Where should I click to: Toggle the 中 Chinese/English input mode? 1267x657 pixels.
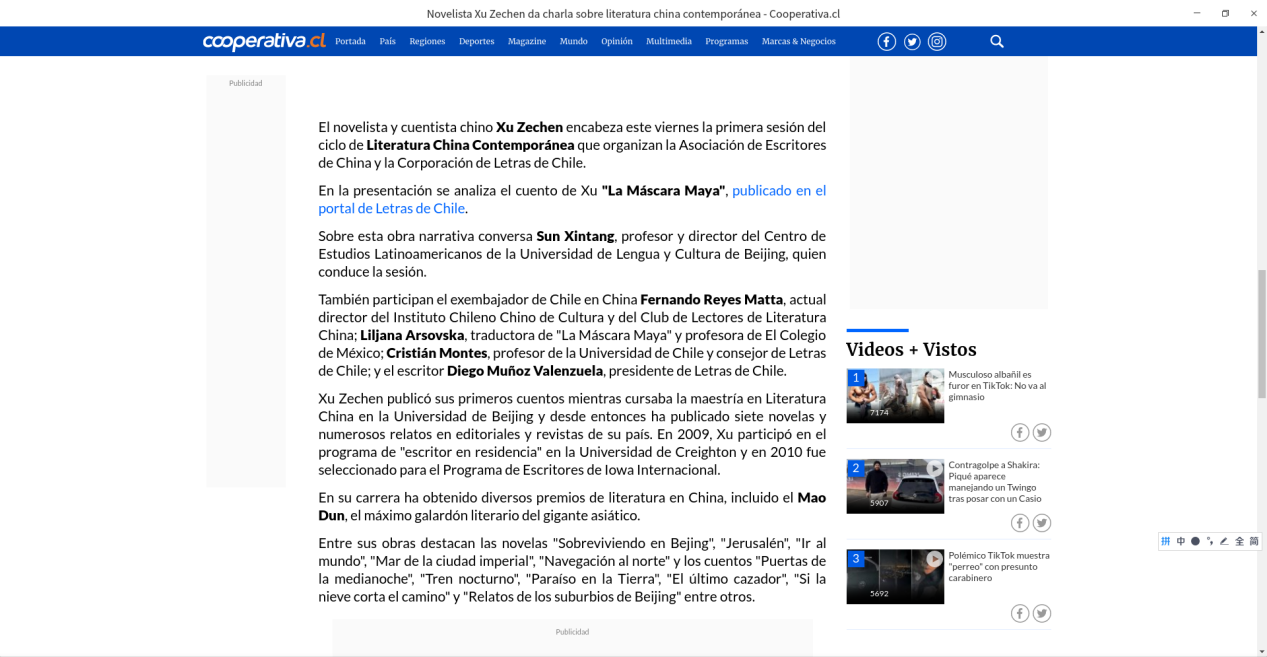[x=1180, y=541]
